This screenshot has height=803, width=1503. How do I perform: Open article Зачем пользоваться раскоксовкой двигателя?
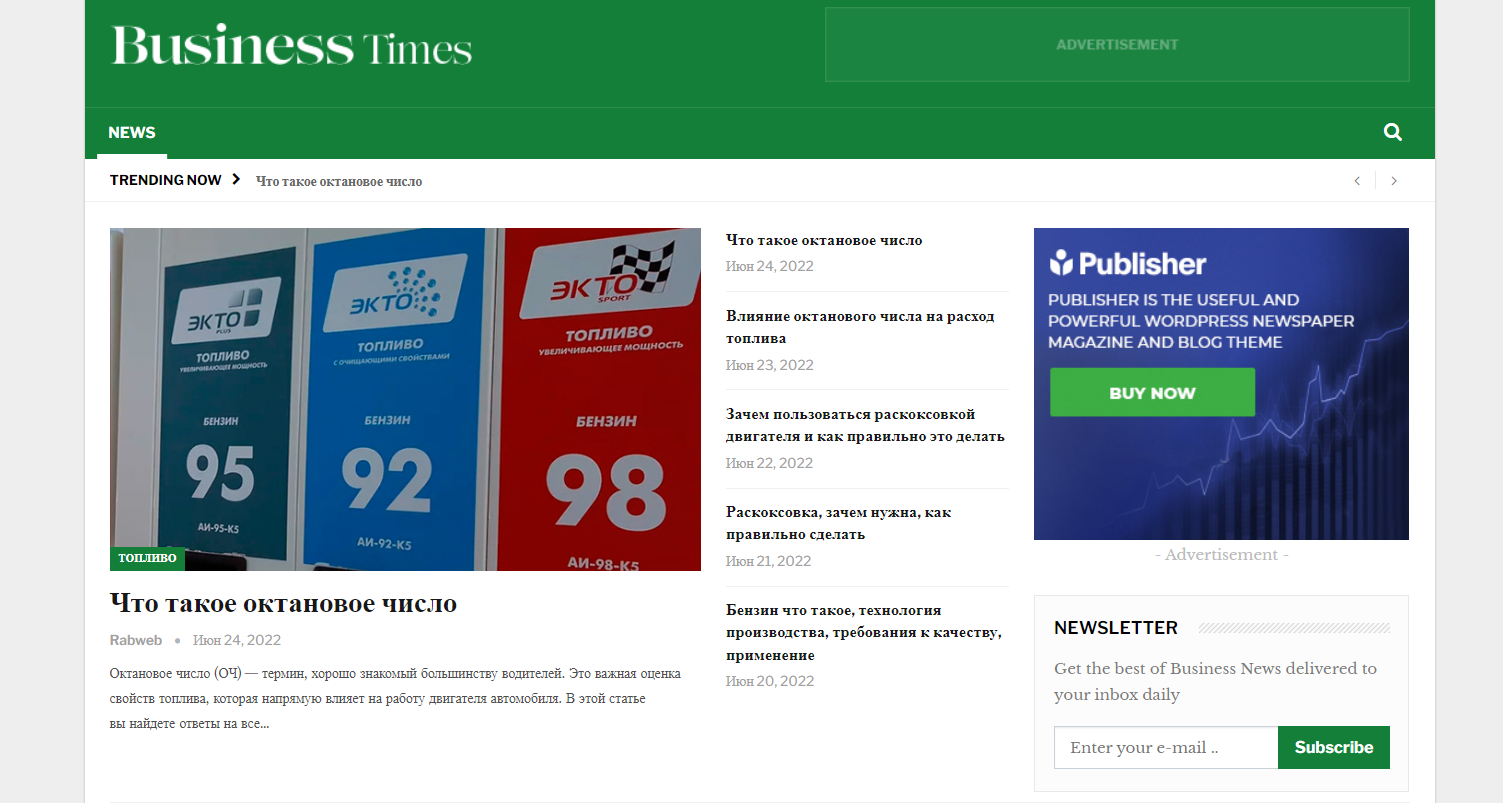(x=865, y=425)
